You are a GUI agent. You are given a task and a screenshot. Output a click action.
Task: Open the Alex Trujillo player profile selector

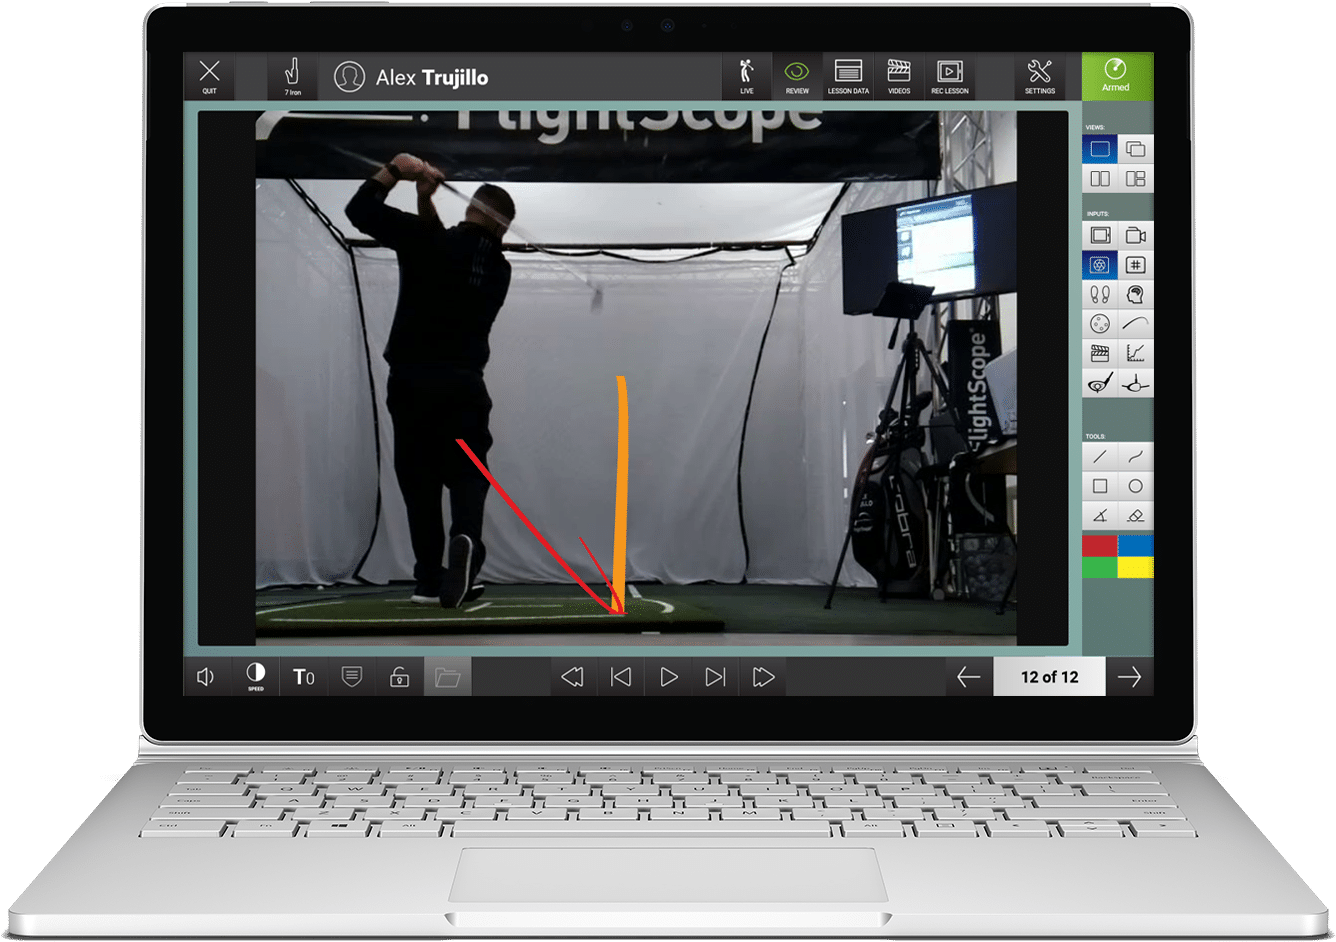411,77
